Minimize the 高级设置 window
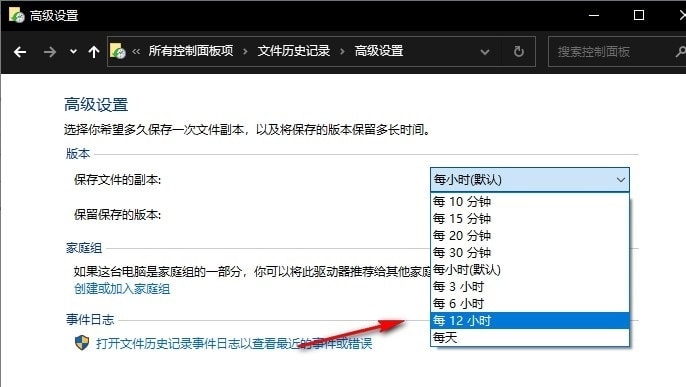686x387 pixels. point(594,15)
